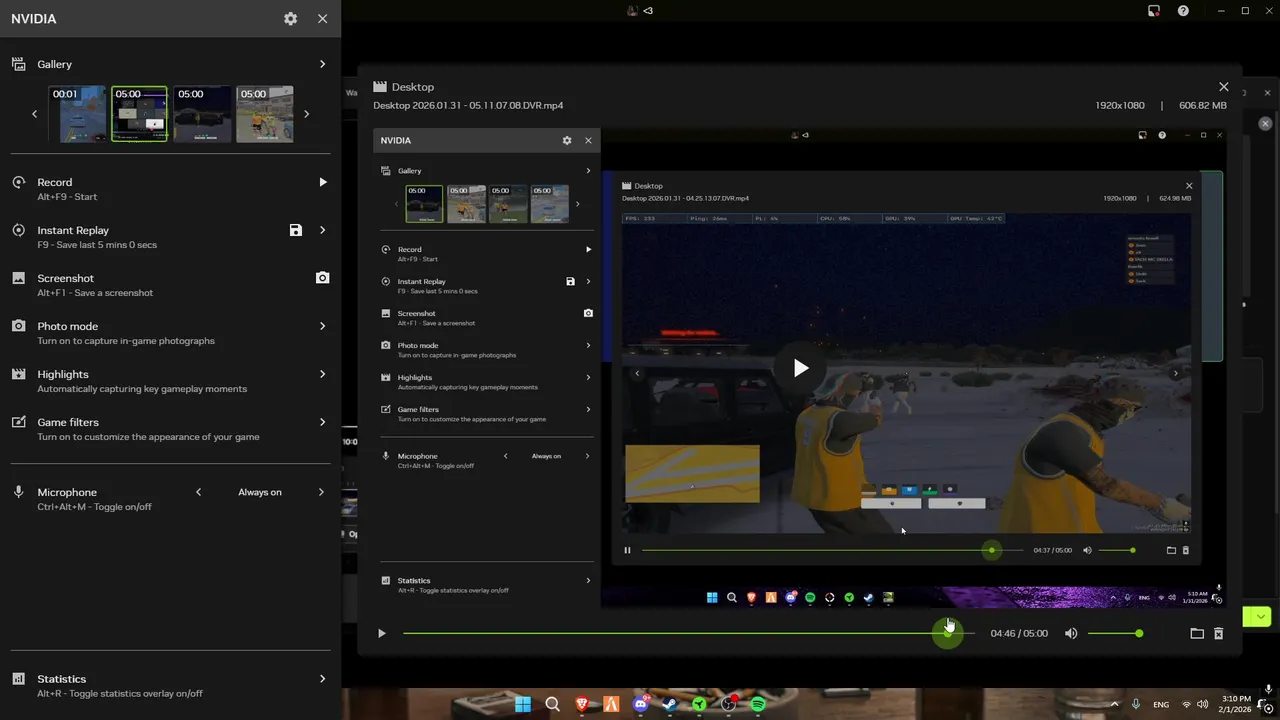1280x720 pixels.
Task: Expand the Instant Replay options chevron
Action: 322,230
